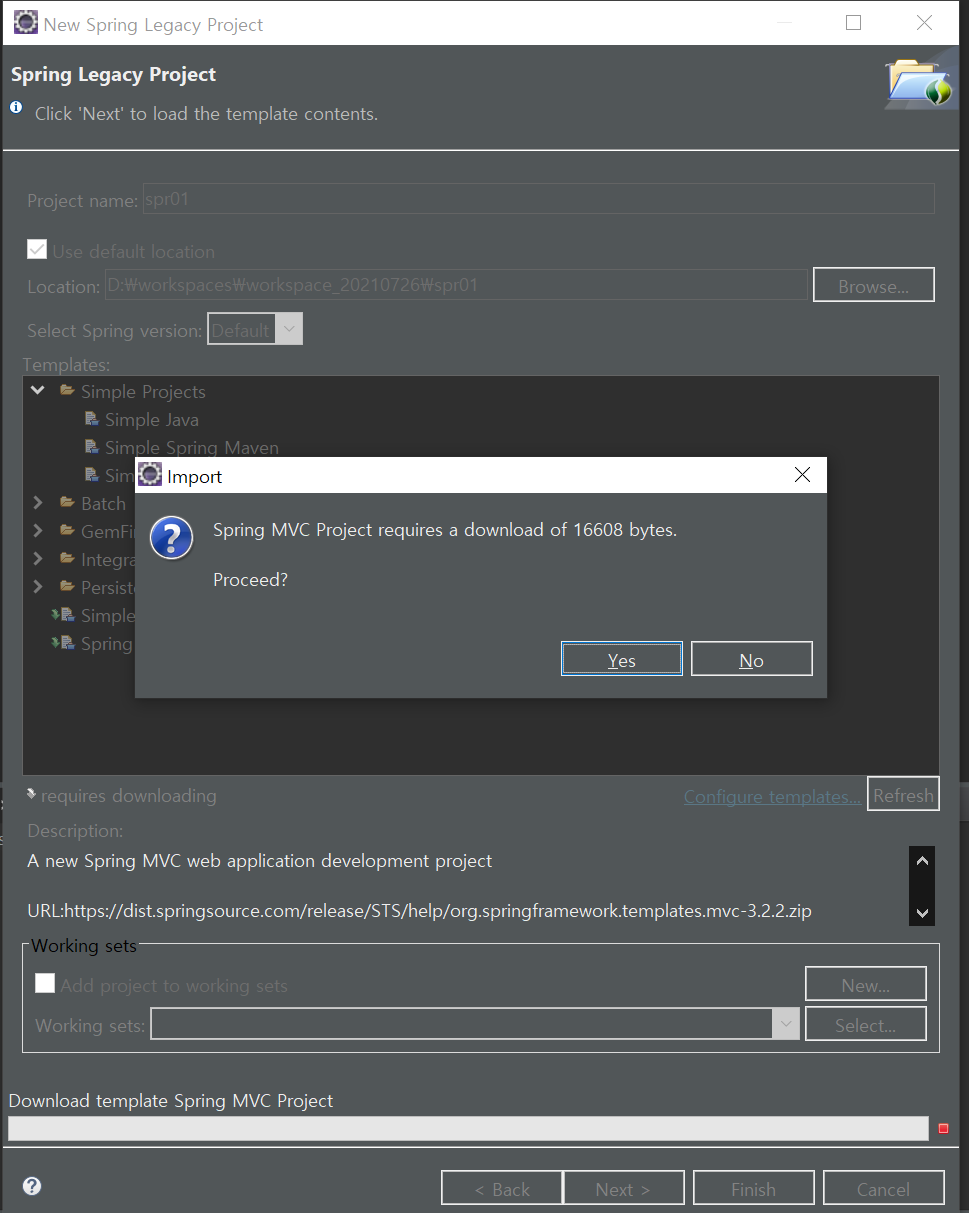The width and height of the screenshot is (969, 1213).
Task: Click the Location path field
Action: point(456,284)
